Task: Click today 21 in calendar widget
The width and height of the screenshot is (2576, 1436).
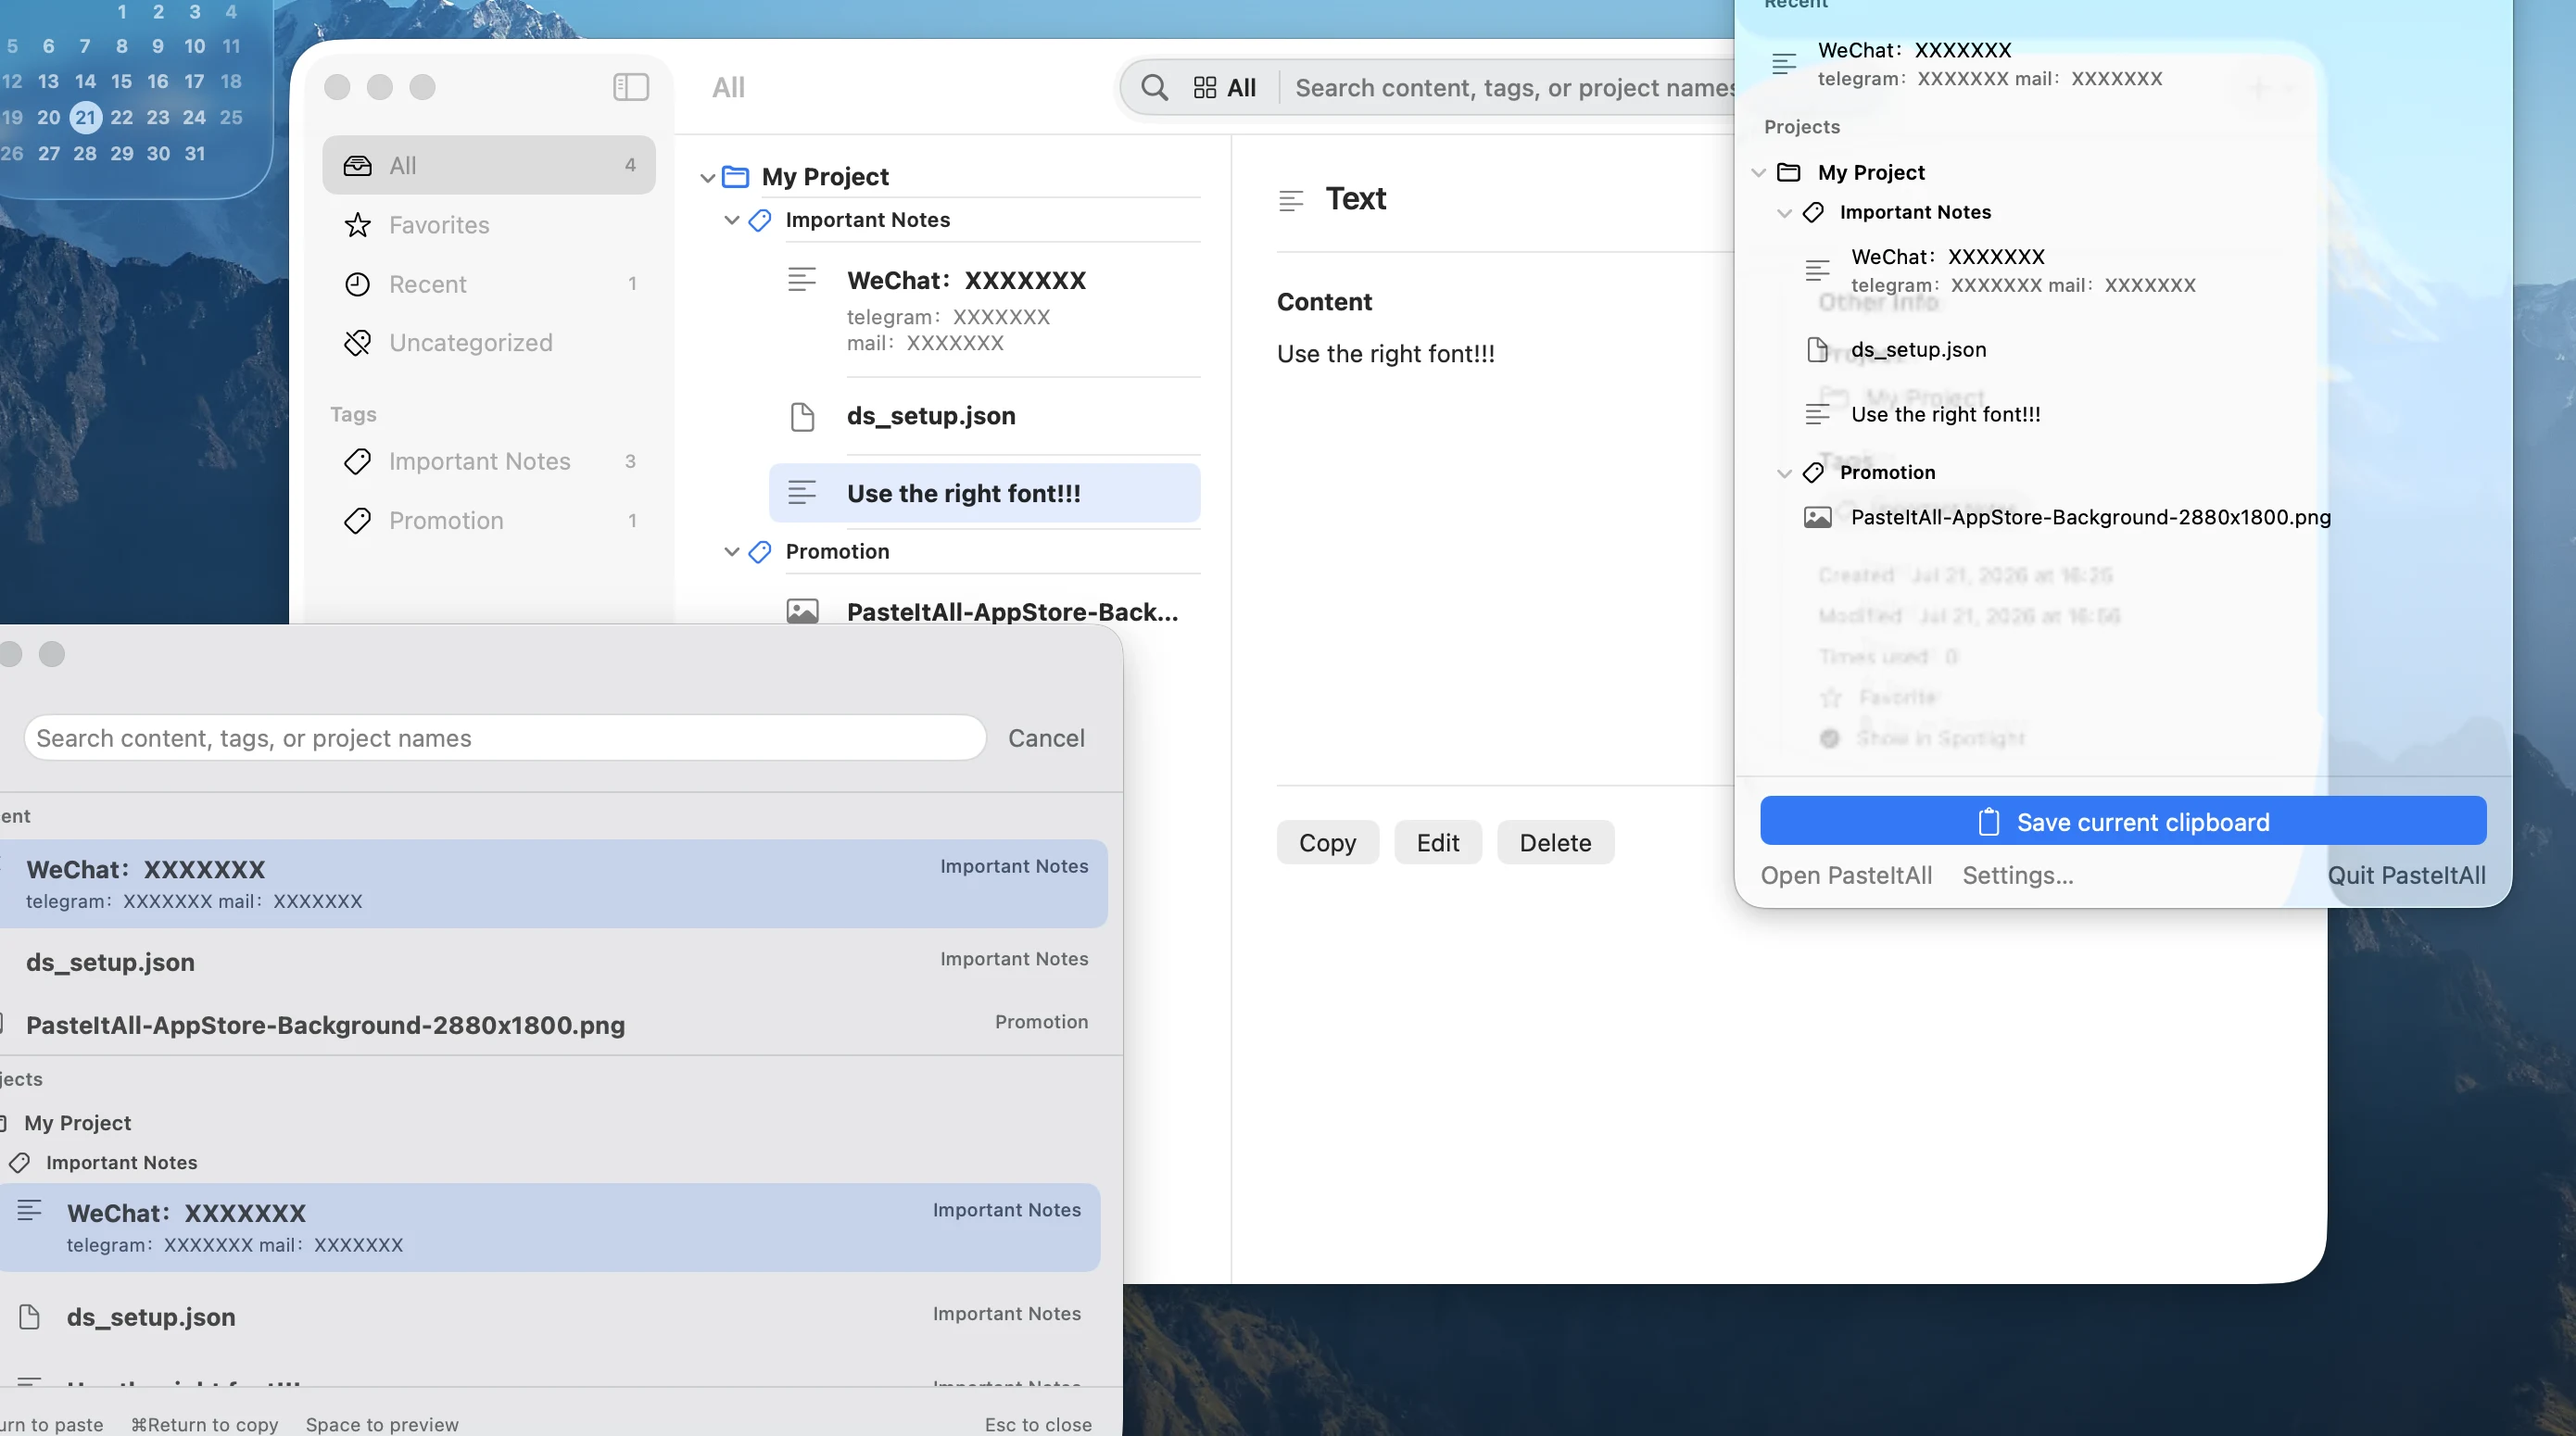Action: (86, 117)
